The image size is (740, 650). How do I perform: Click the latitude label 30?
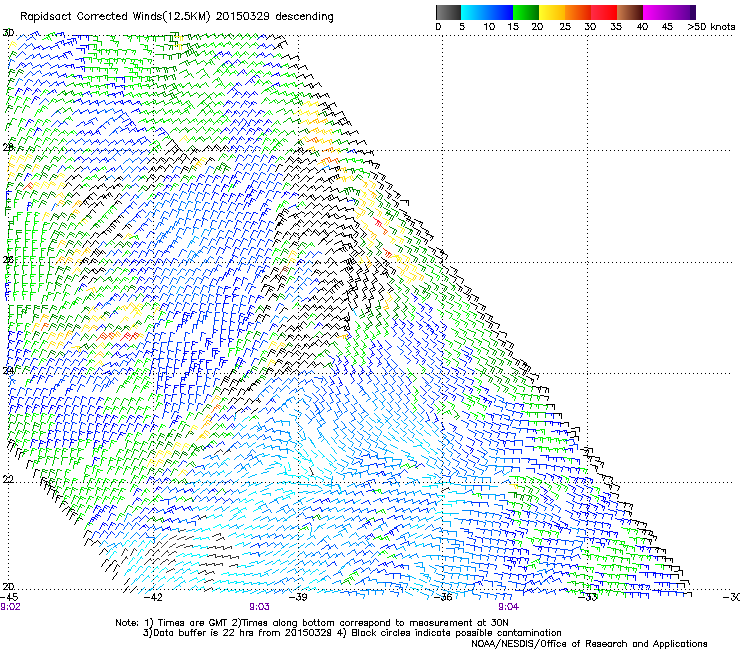[x=8, y=33]
